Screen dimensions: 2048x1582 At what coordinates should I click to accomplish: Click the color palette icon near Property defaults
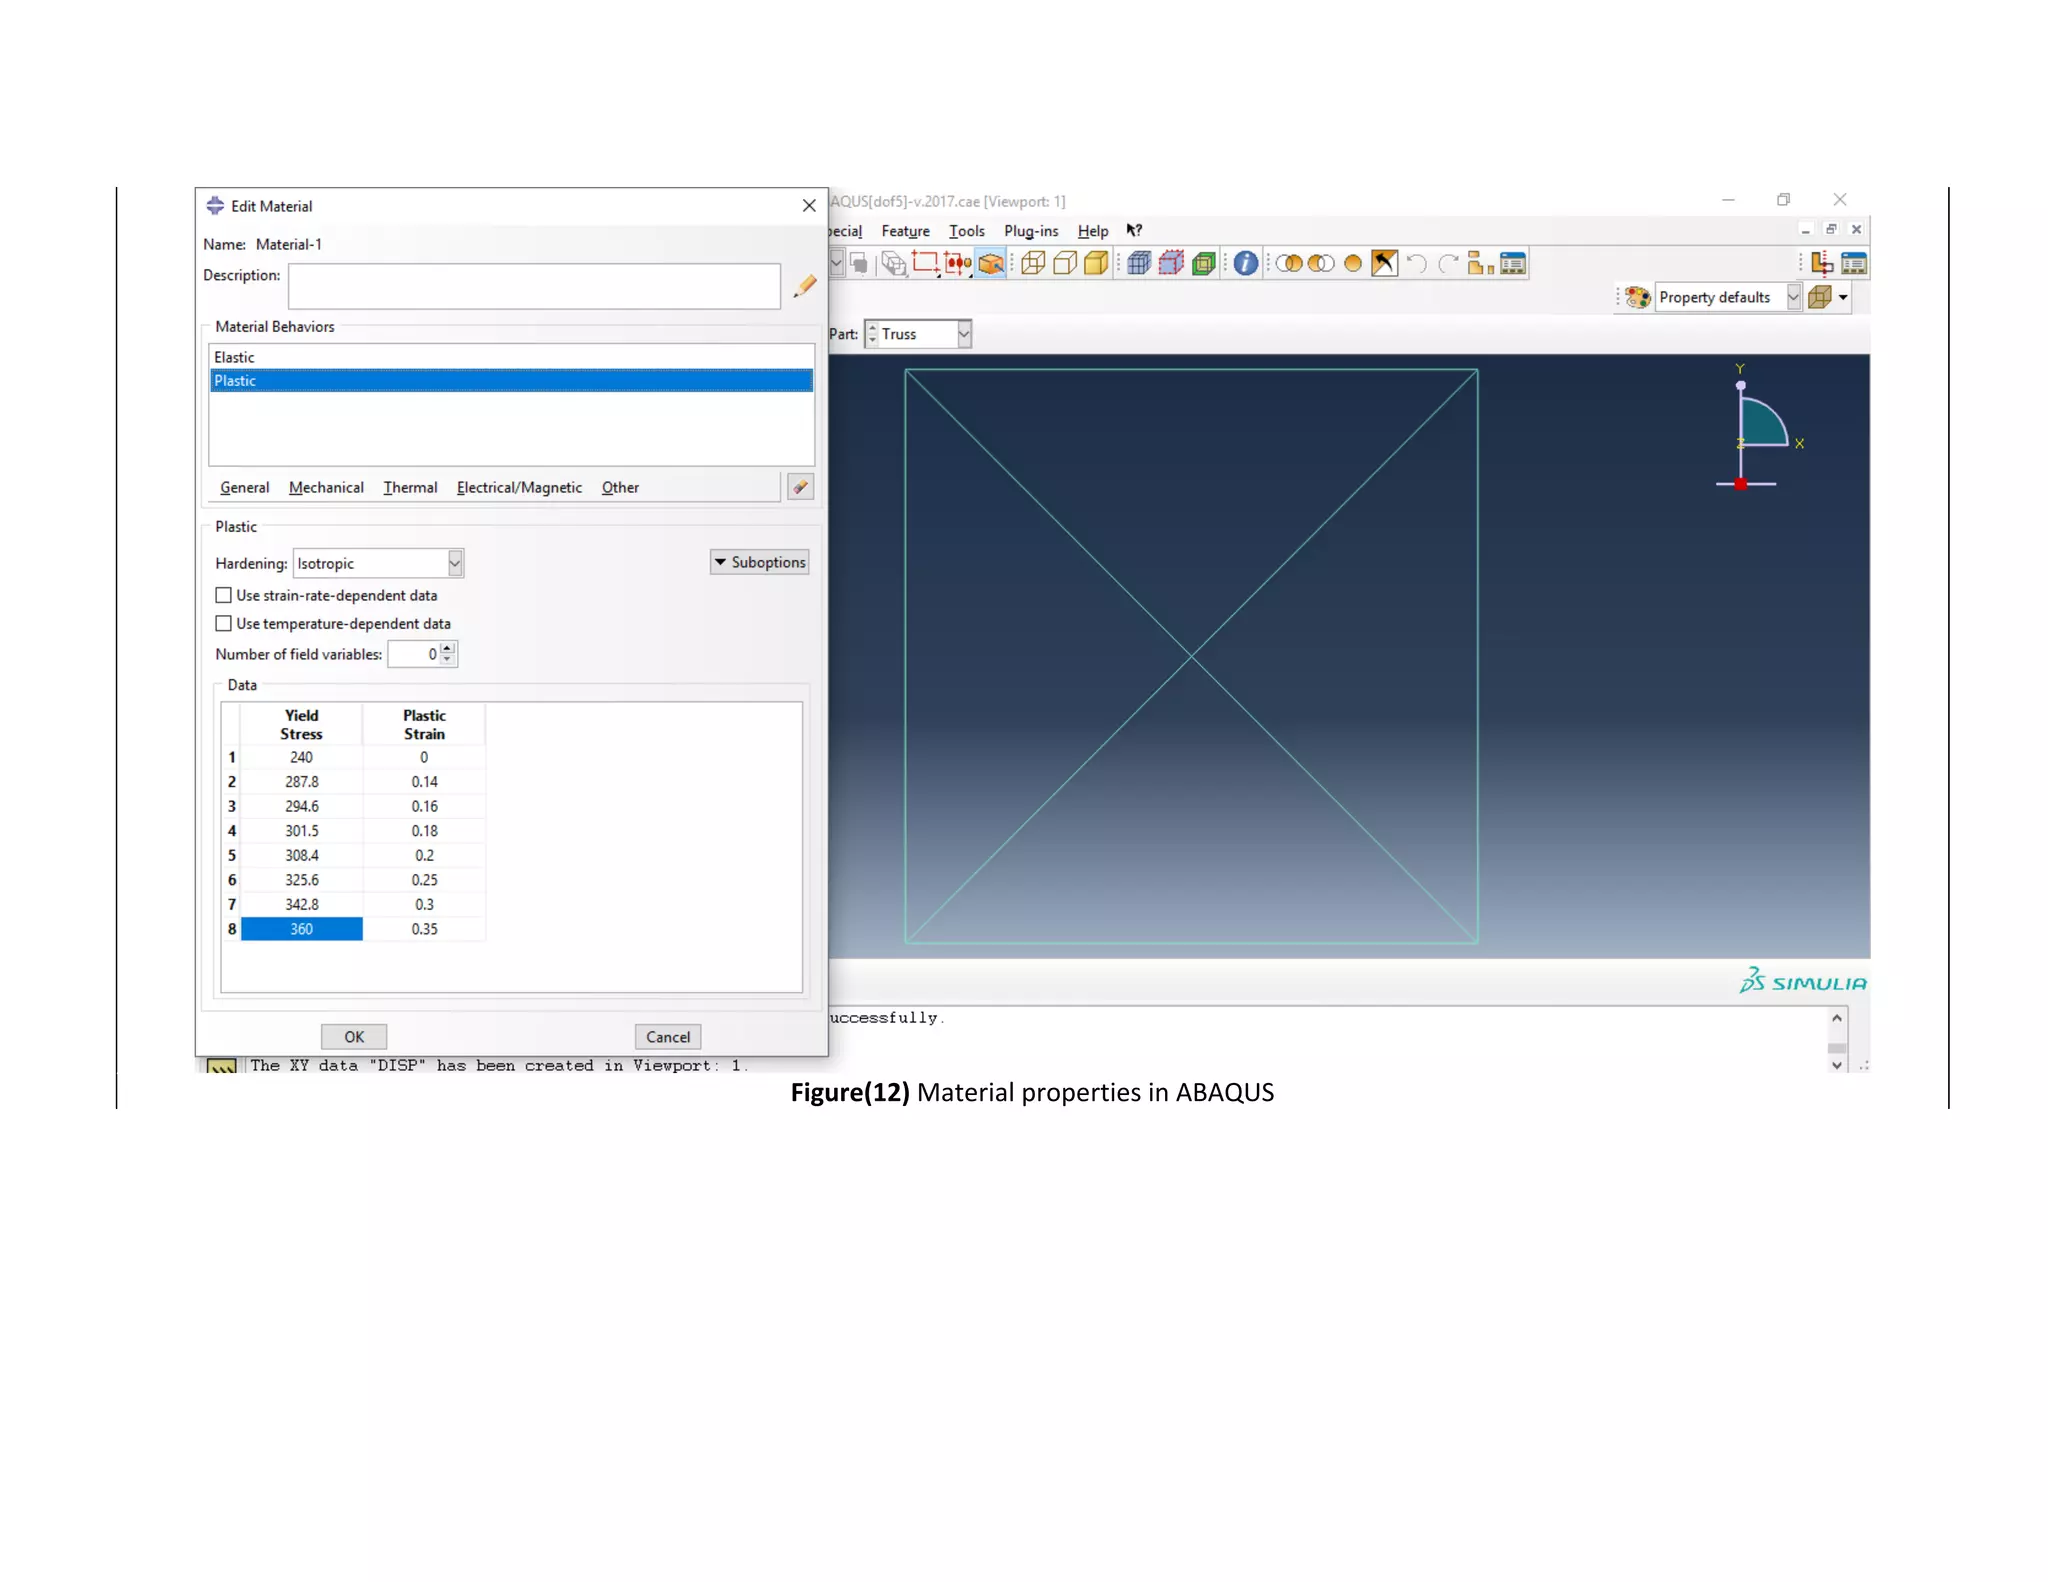coord(1638,297)
